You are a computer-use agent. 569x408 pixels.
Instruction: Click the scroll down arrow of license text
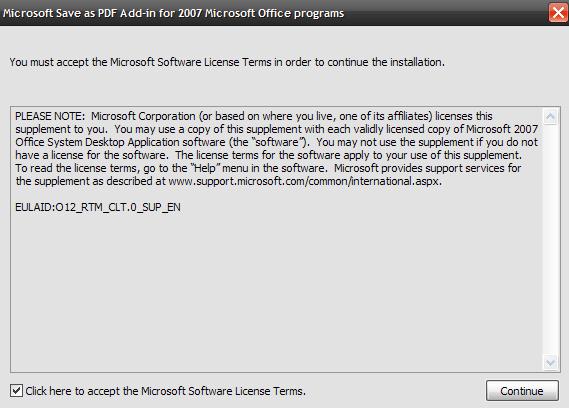[550, 362]
